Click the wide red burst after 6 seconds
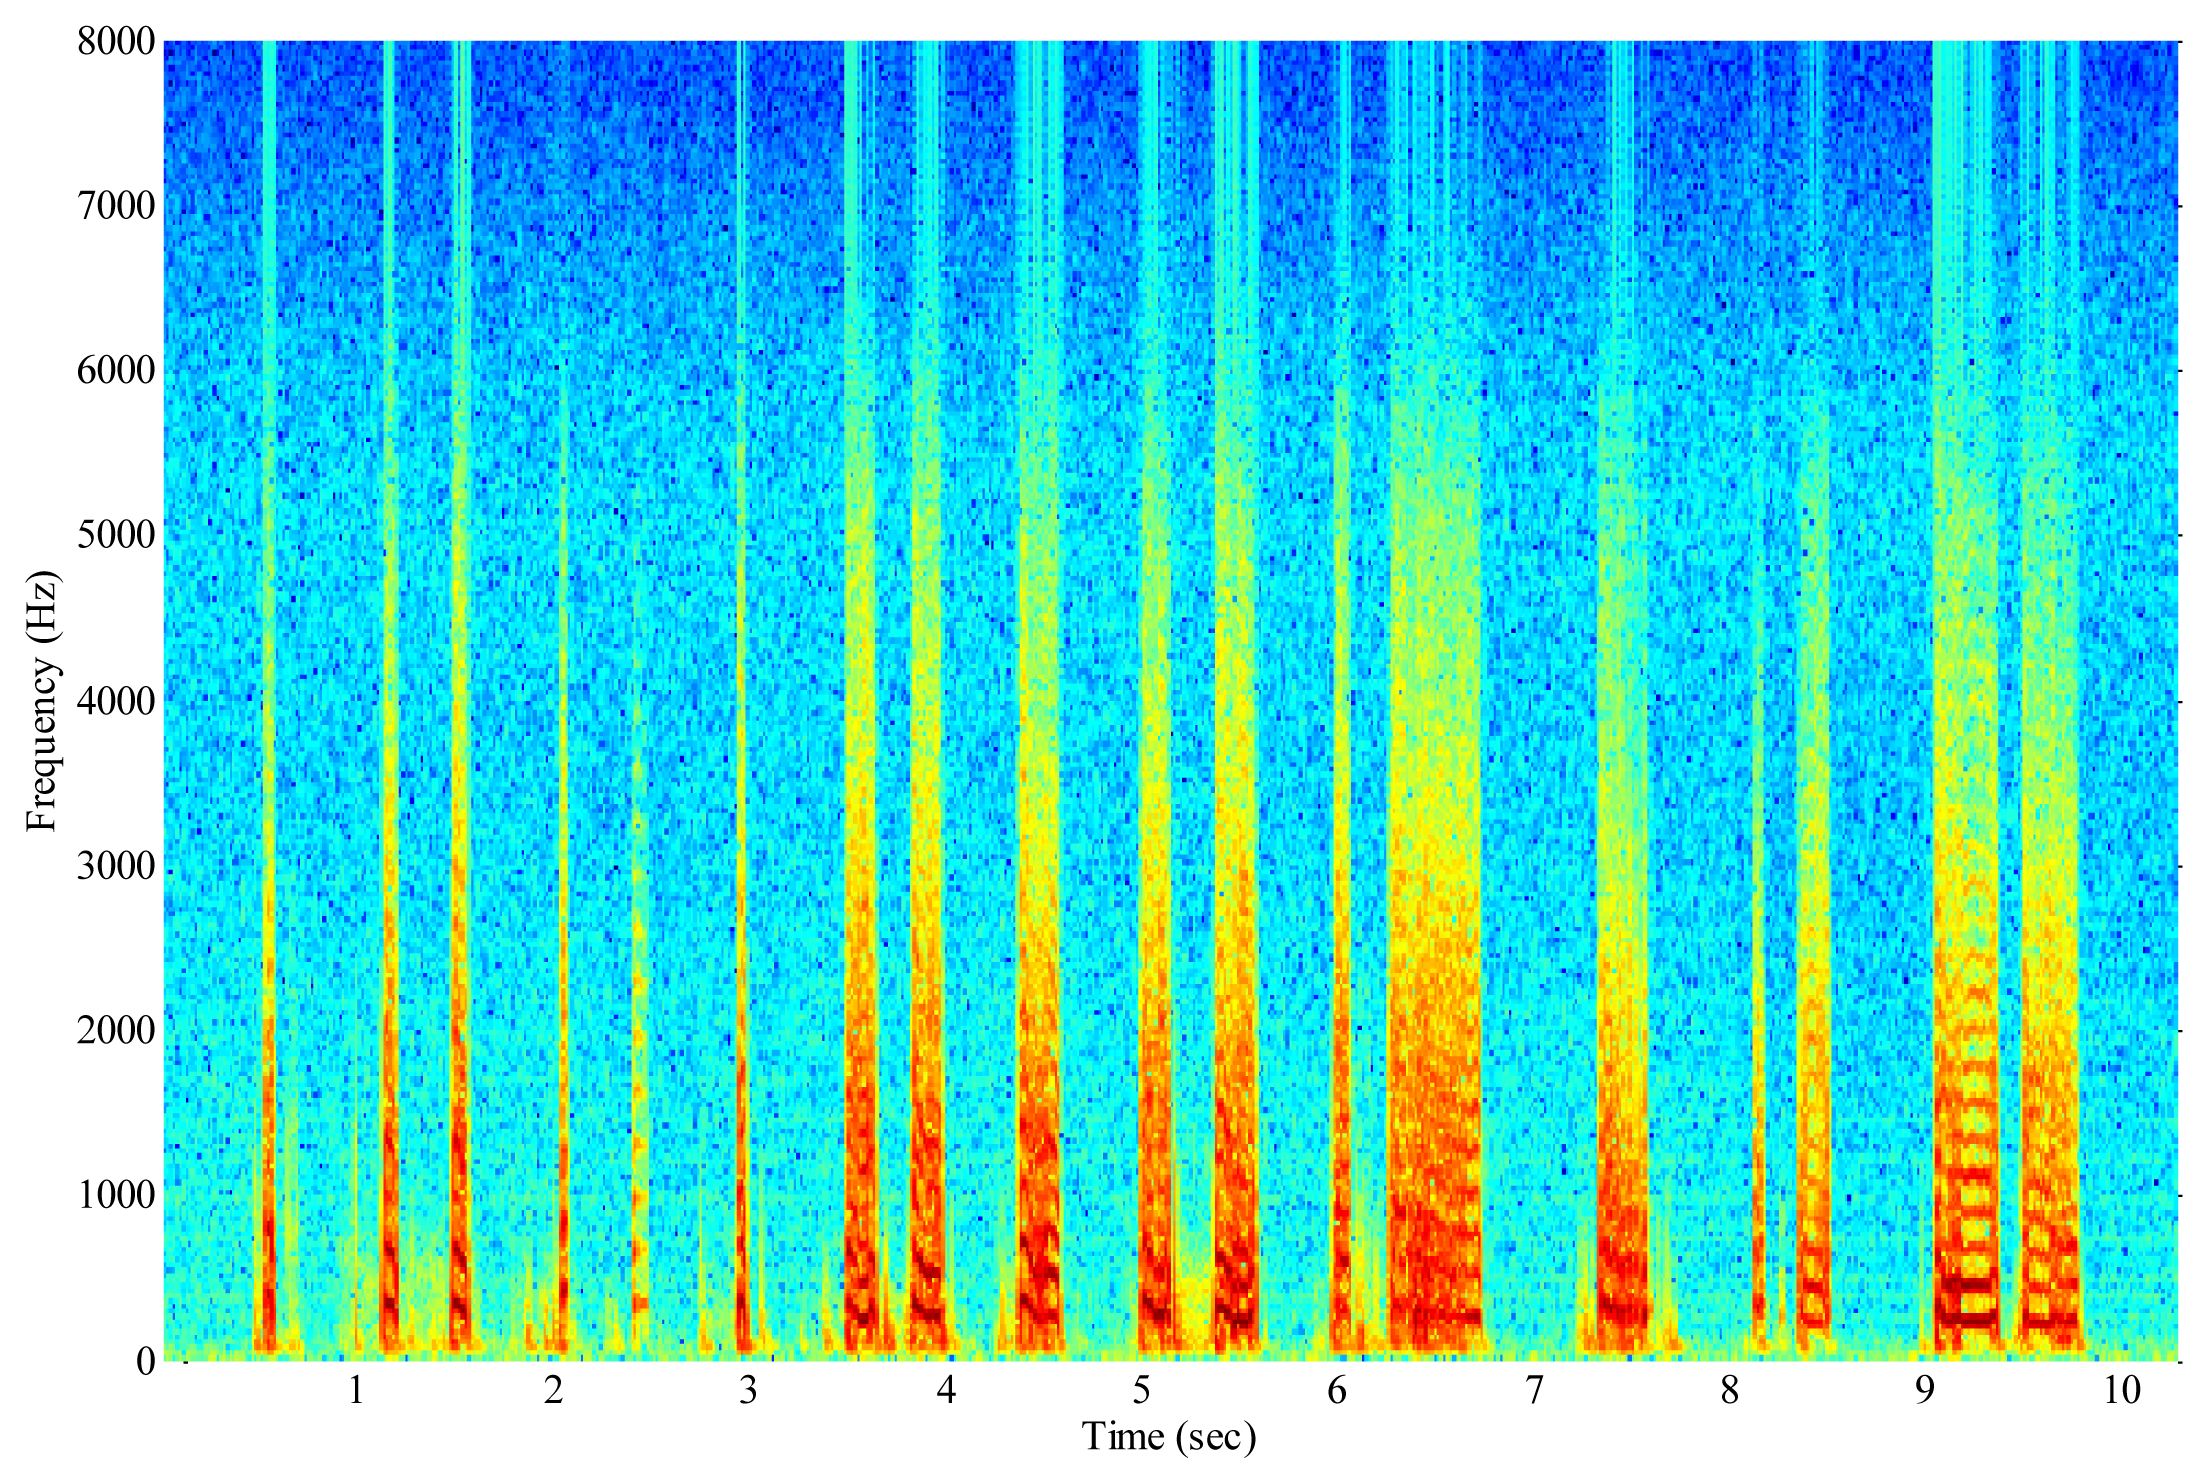 (1435, 1200)
